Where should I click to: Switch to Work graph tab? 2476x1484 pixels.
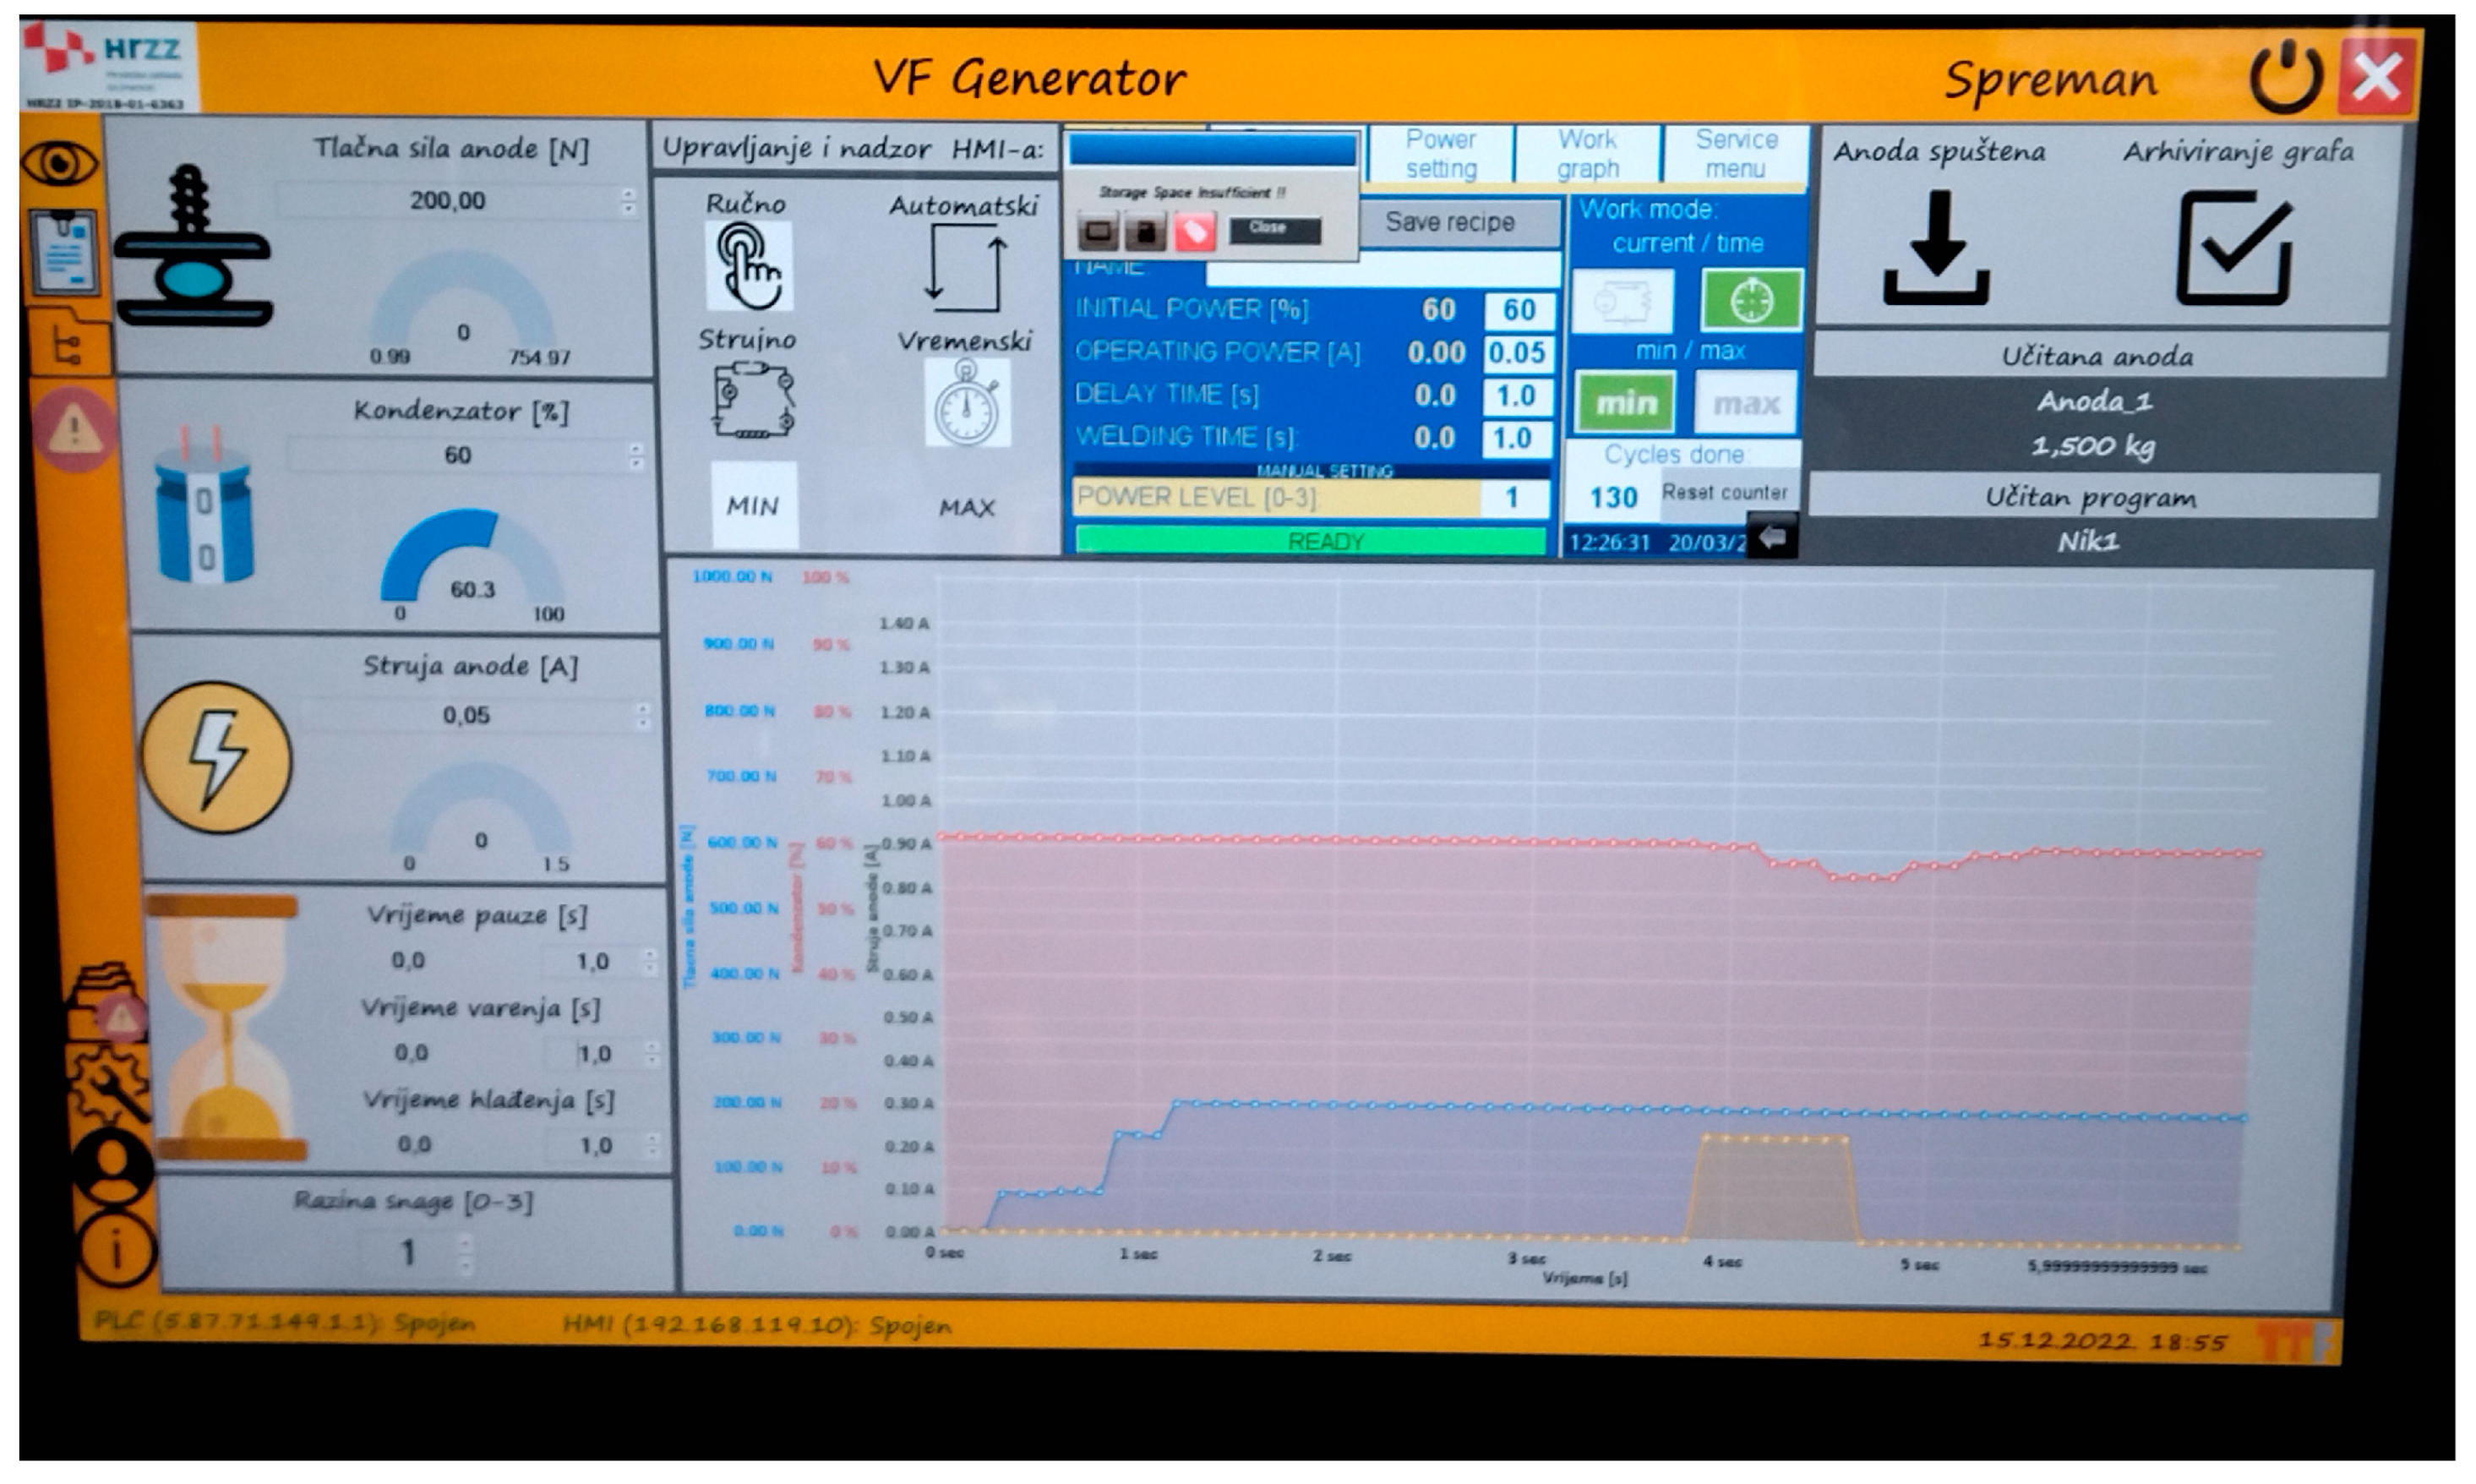pyautogui.click(x=1587, y=155)
